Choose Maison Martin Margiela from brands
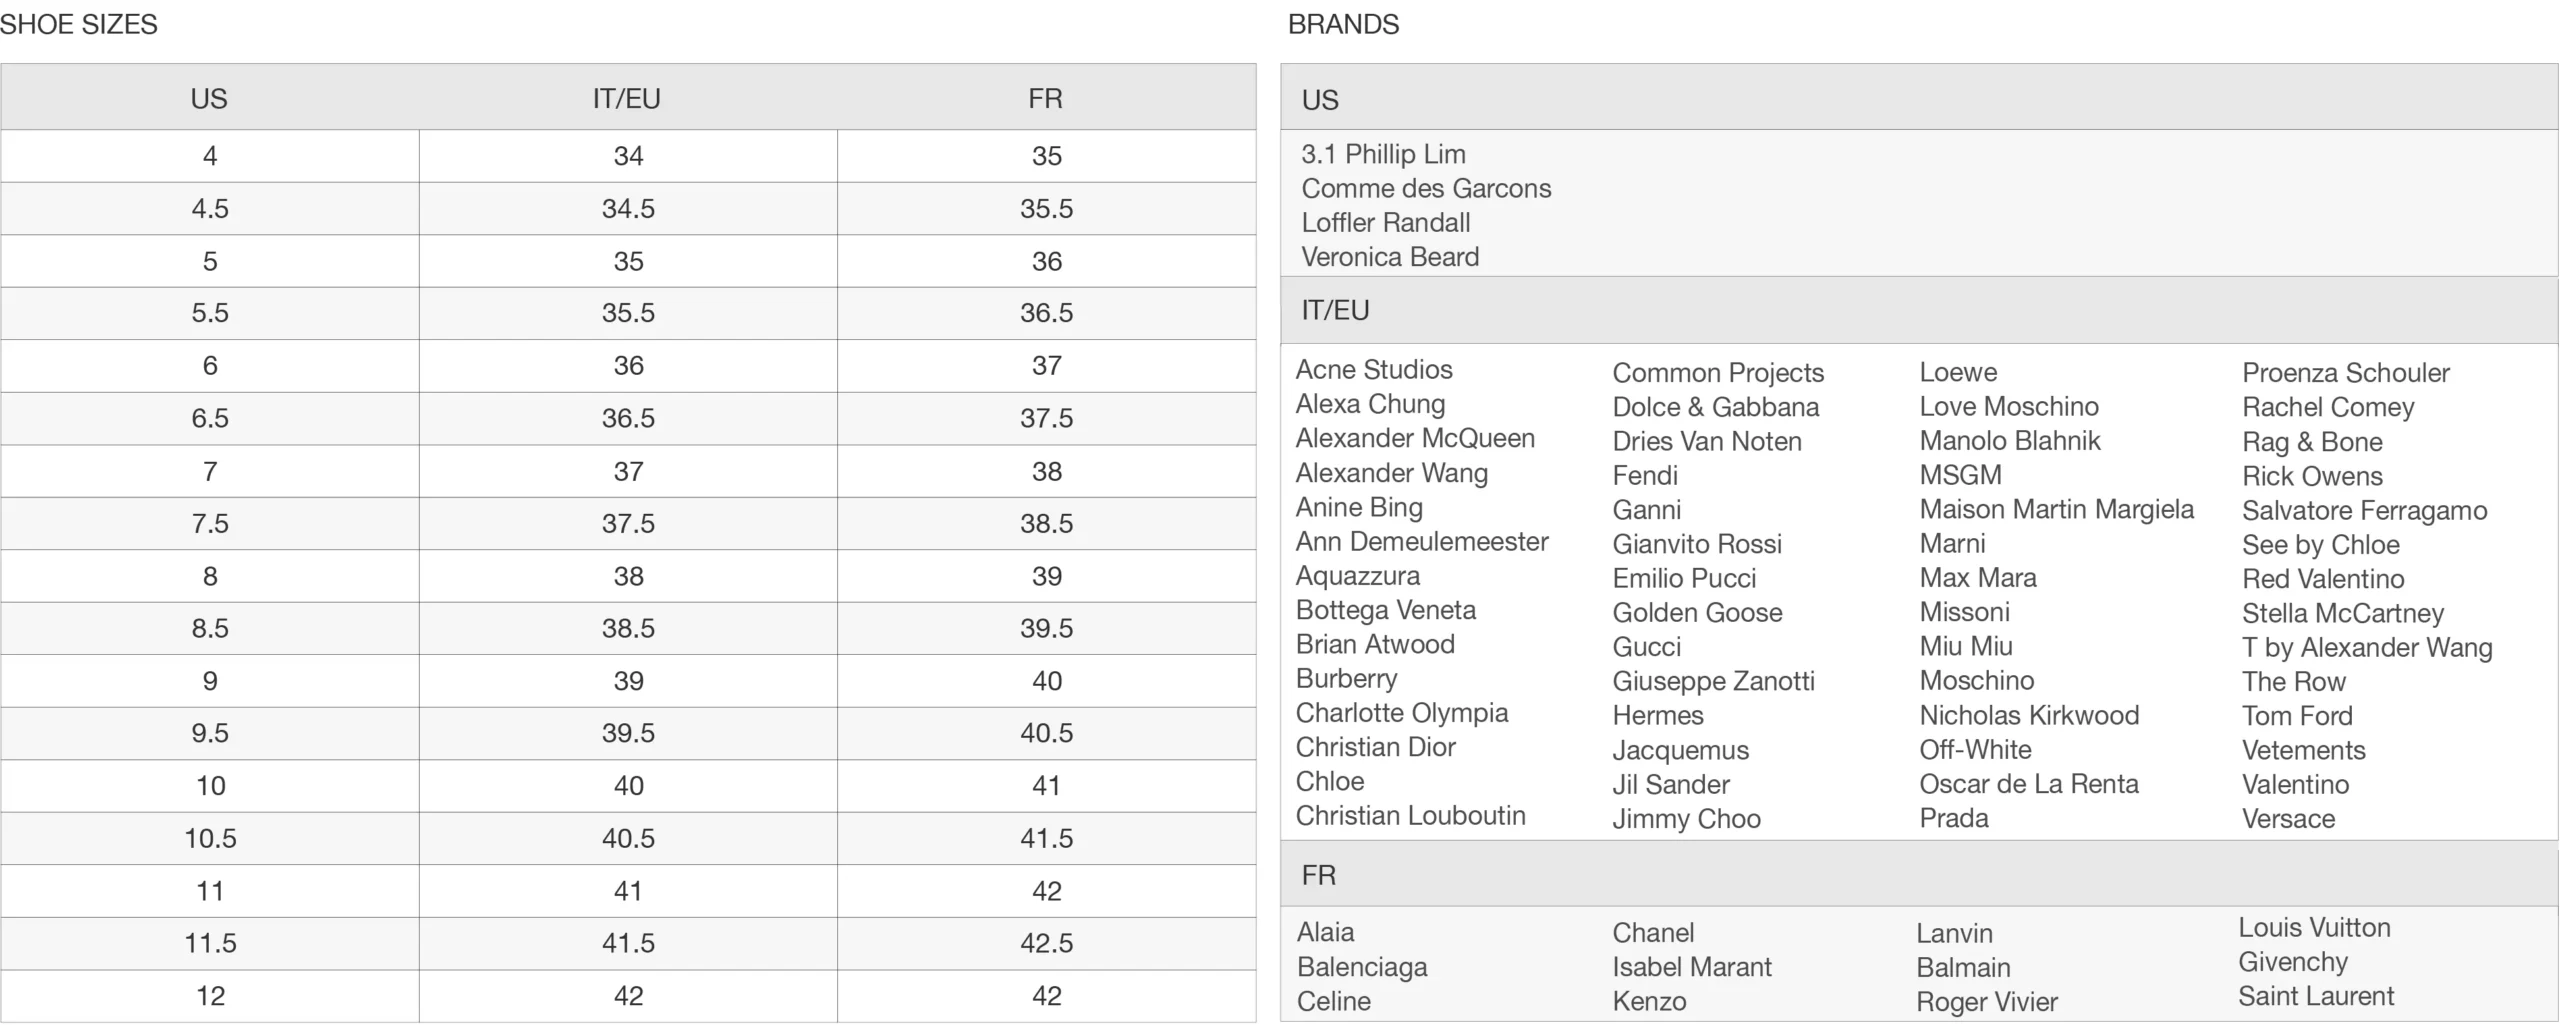The width and height of the screenshot is (2560, 1025). [x=2056, y=509]
